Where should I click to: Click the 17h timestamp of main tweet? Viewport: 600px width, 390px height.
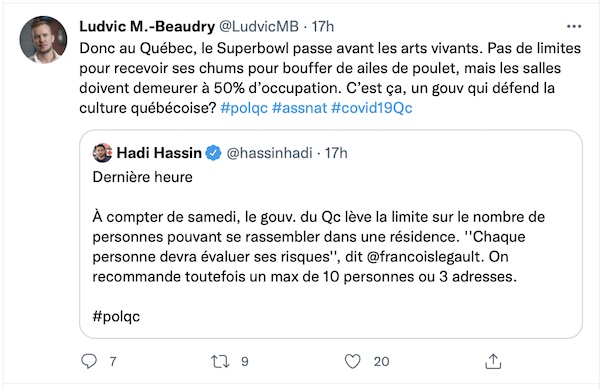tap(323, 26)
